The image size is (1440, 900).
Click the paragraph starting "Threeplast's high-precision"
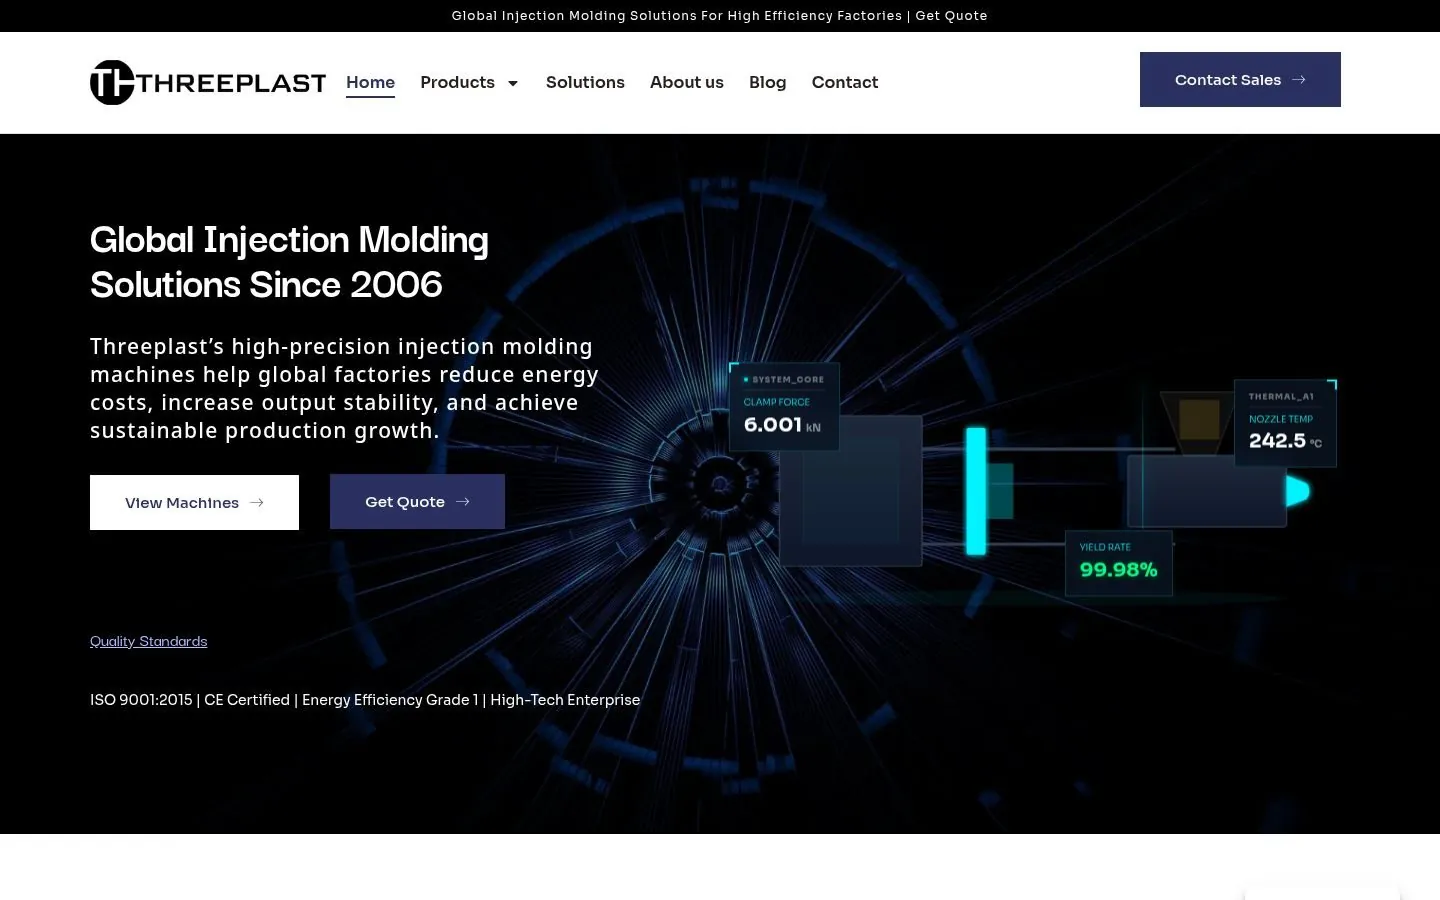345,388
